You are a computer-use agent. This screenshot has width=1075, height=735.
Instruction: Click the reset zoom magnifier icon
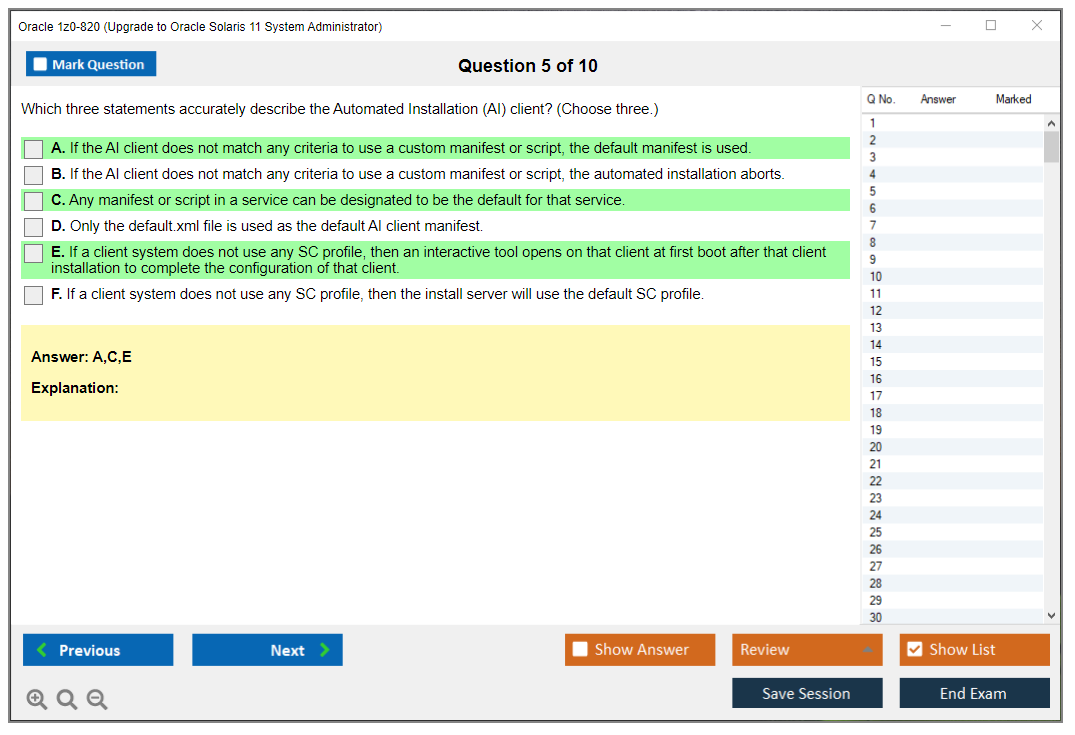[67, 699]
